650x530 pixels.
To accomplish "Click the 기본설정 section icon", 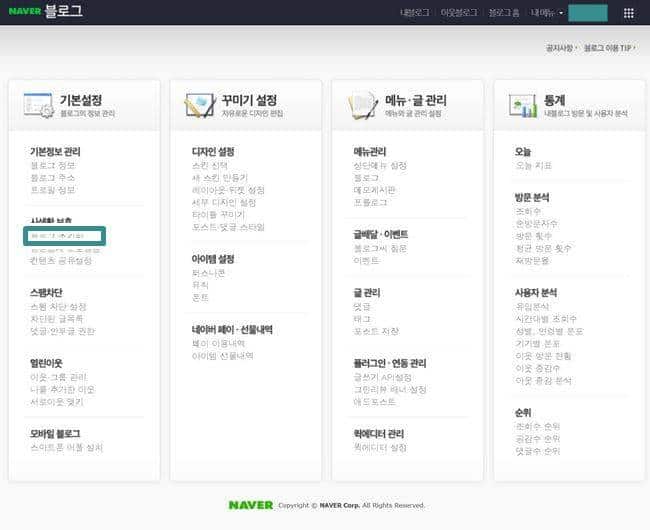I will [x=39, y=105].
